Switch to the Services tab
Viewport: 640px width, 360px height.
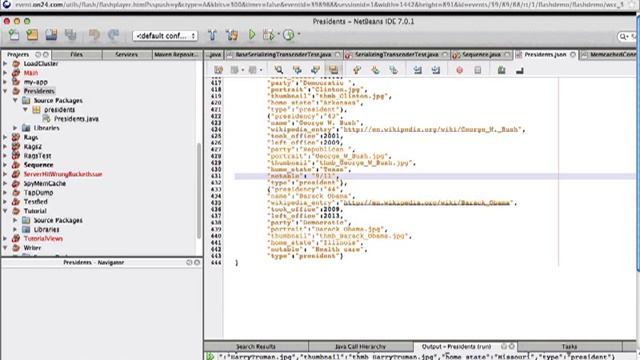127,54
